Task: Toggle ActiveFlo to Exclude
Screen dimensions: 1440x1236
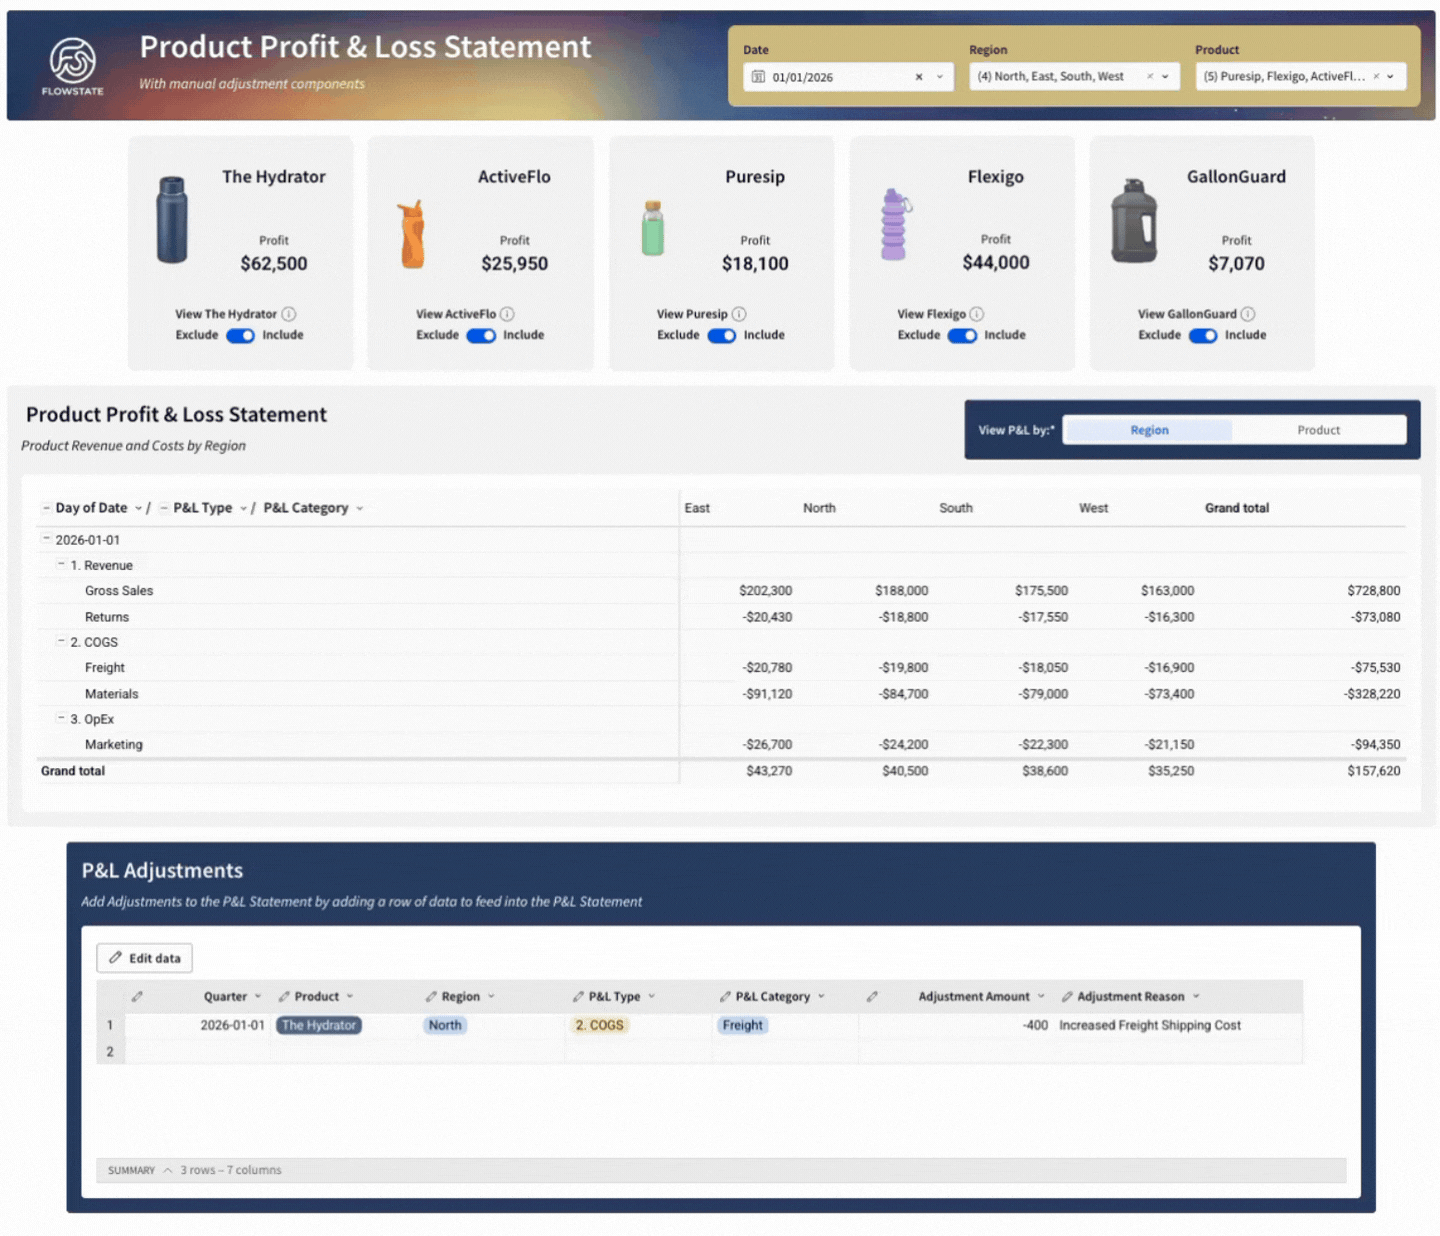Action: point(481,335)
